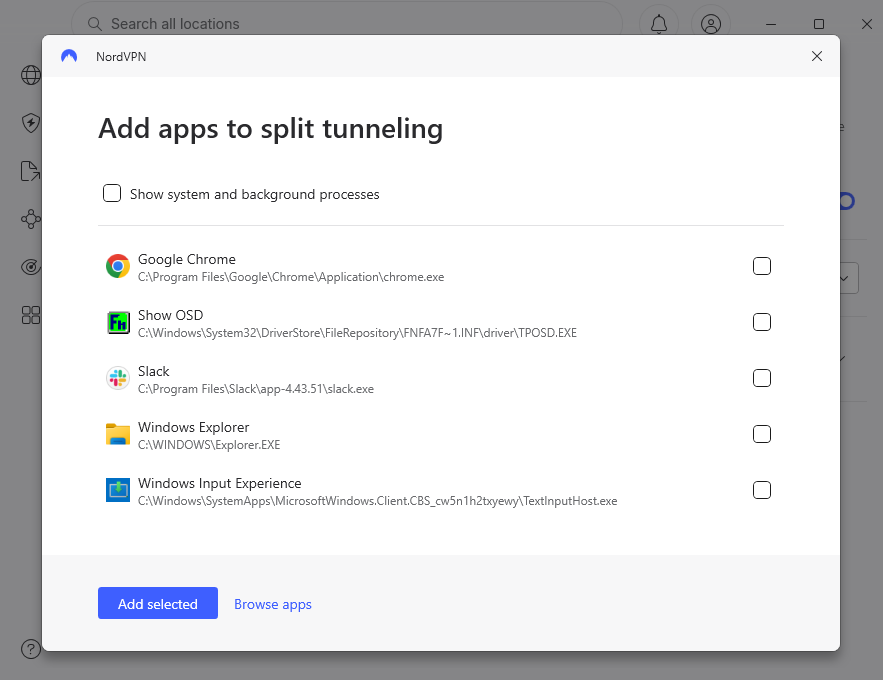
Task: Tick the Slack app checkbox
Action: (761, 378)
